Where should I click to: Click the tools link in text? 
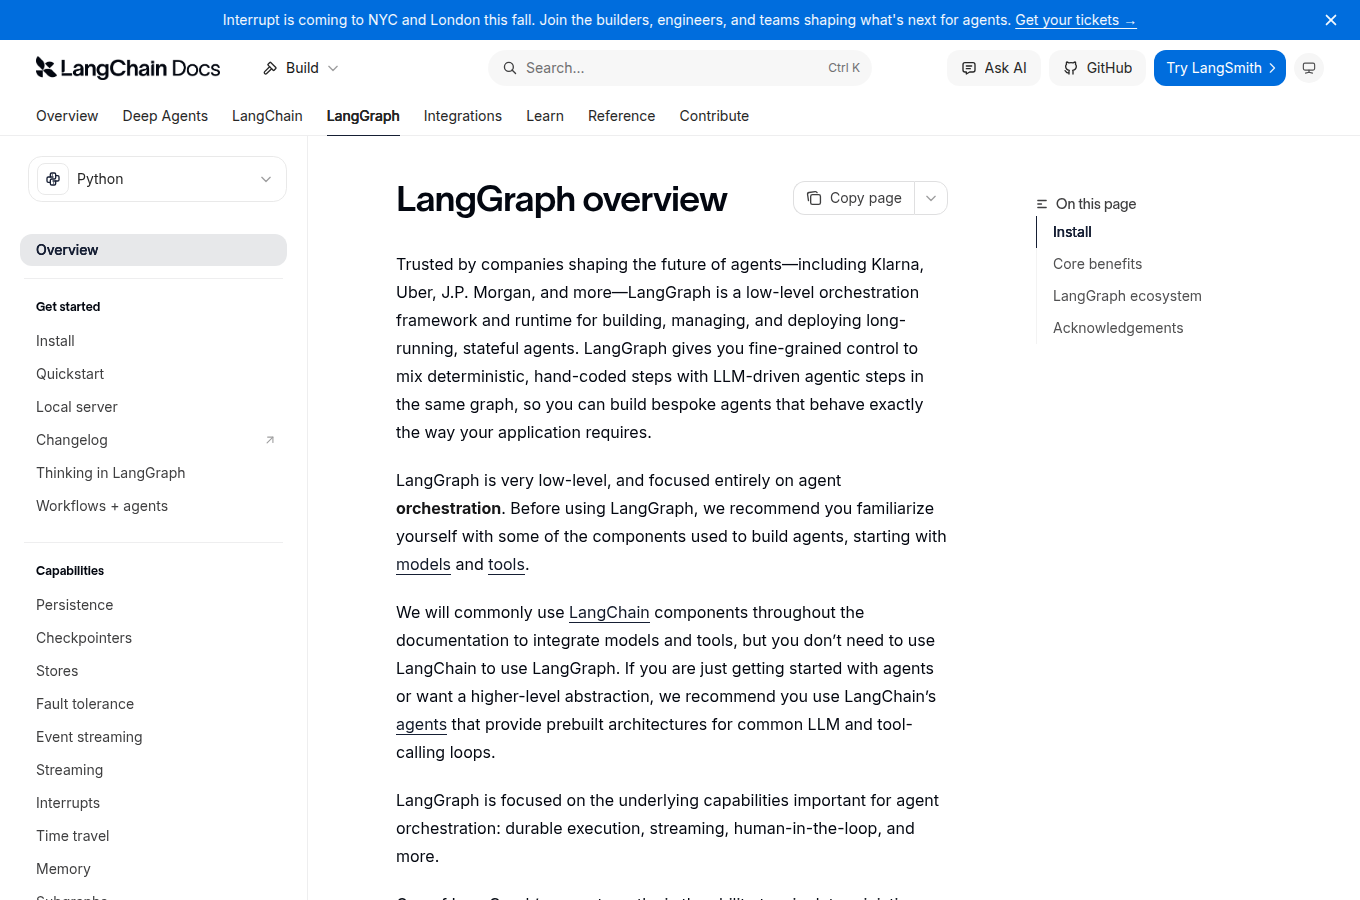coord(506,564)
